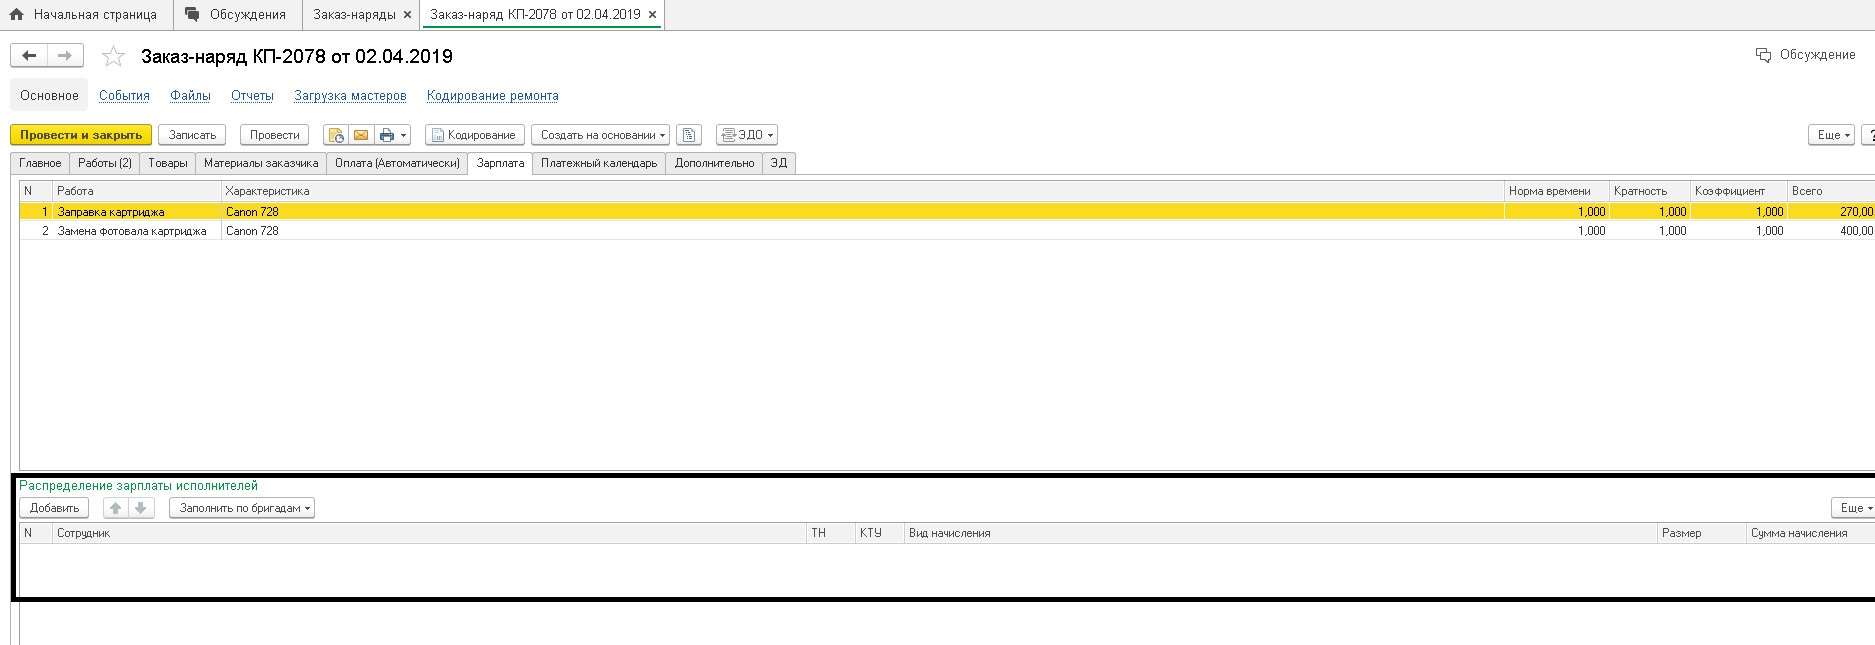Move row down with down arrow icon
Screen dimensions: 1875x645
[x=141, y=508]
